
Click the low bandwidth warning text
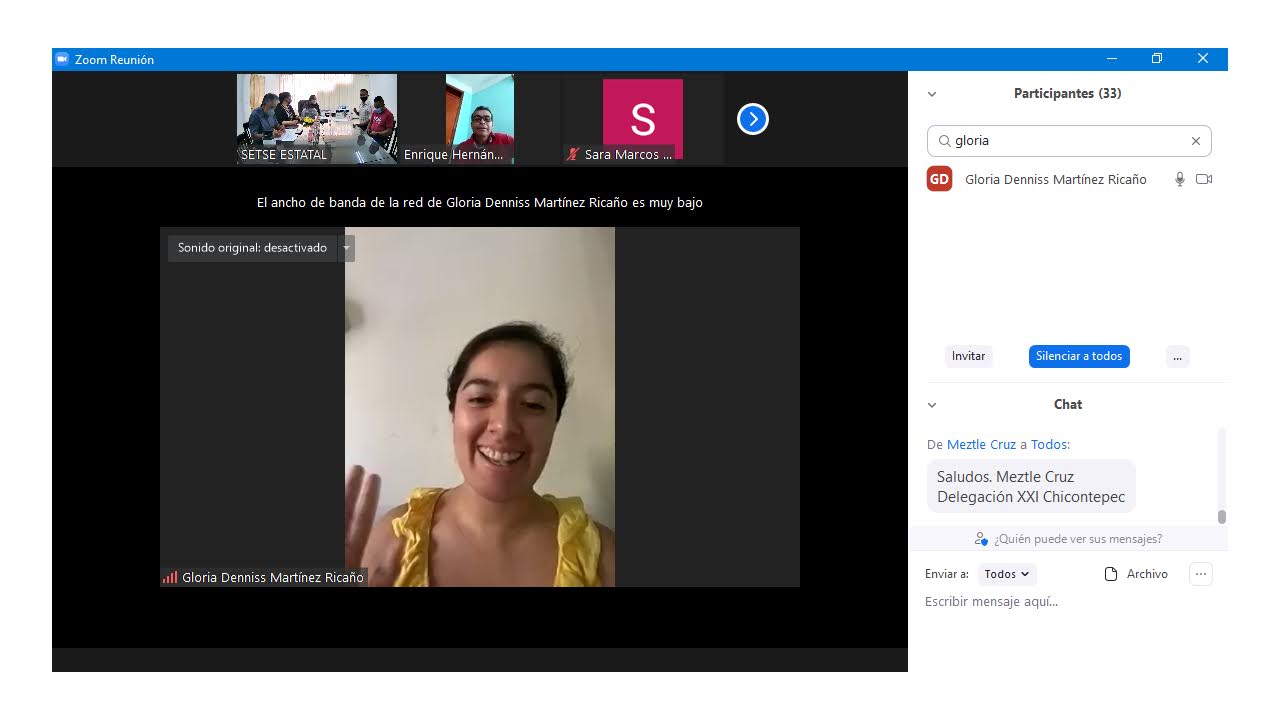coord(480,203)
